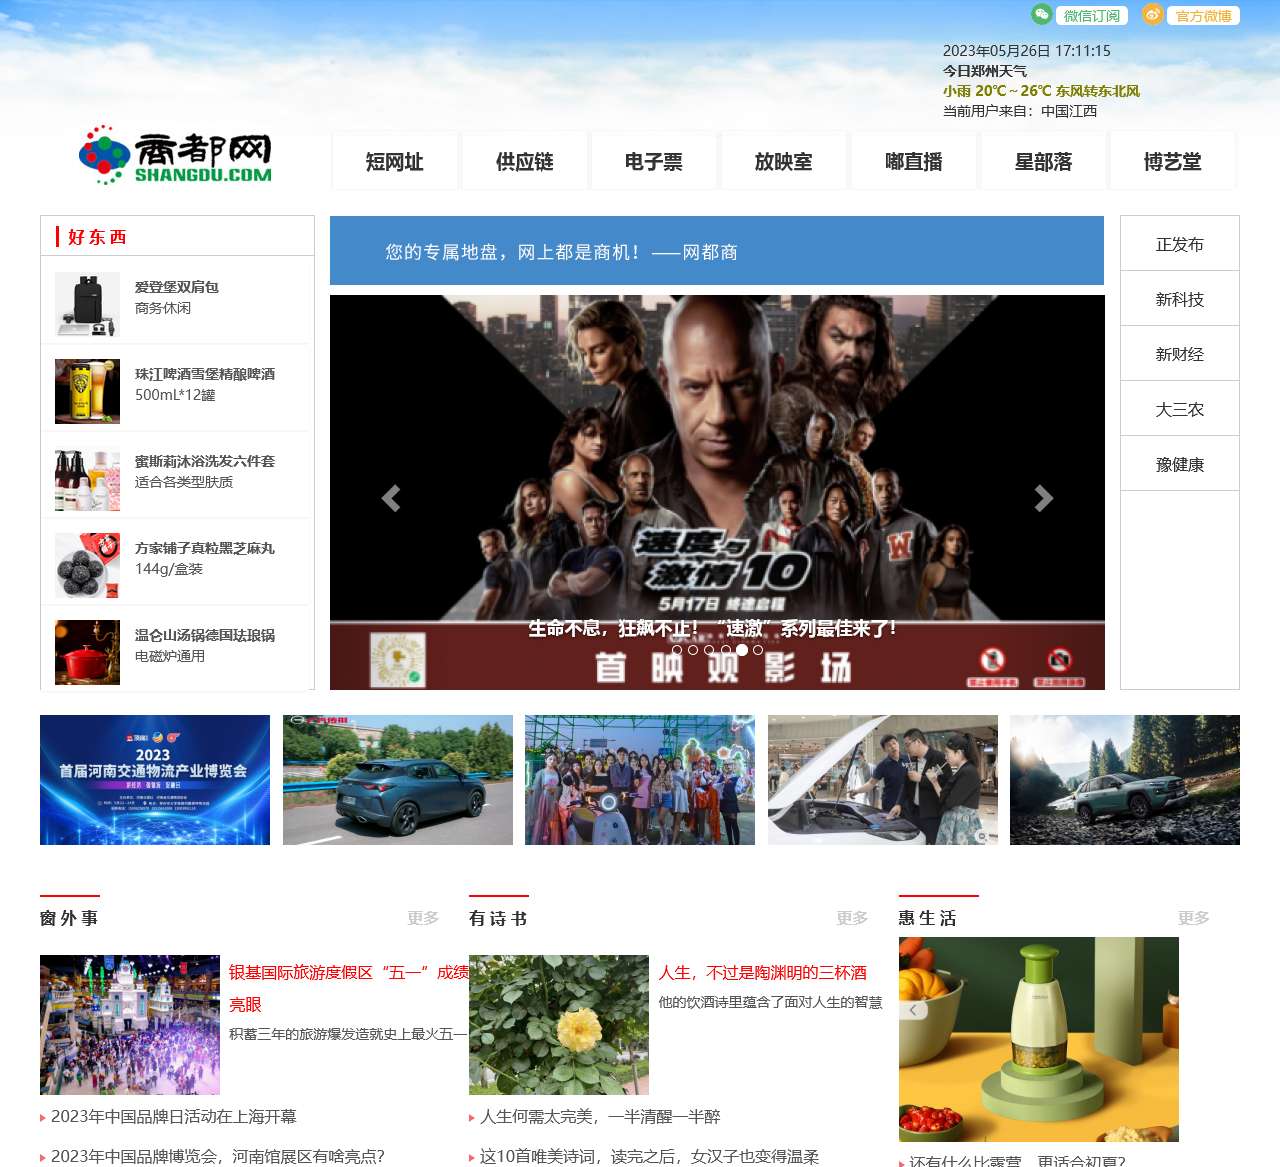Open the 2023年中国品牌博览会 河南馆 link
This screenshot has height=1167, width=1280.
coord(218,1156)
